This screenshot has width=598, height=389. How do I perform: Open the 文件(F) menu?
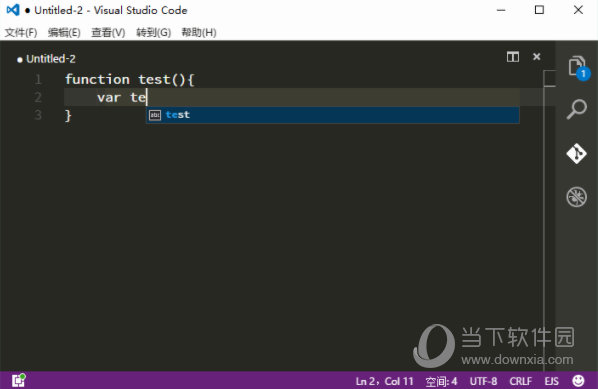point(21,32)
